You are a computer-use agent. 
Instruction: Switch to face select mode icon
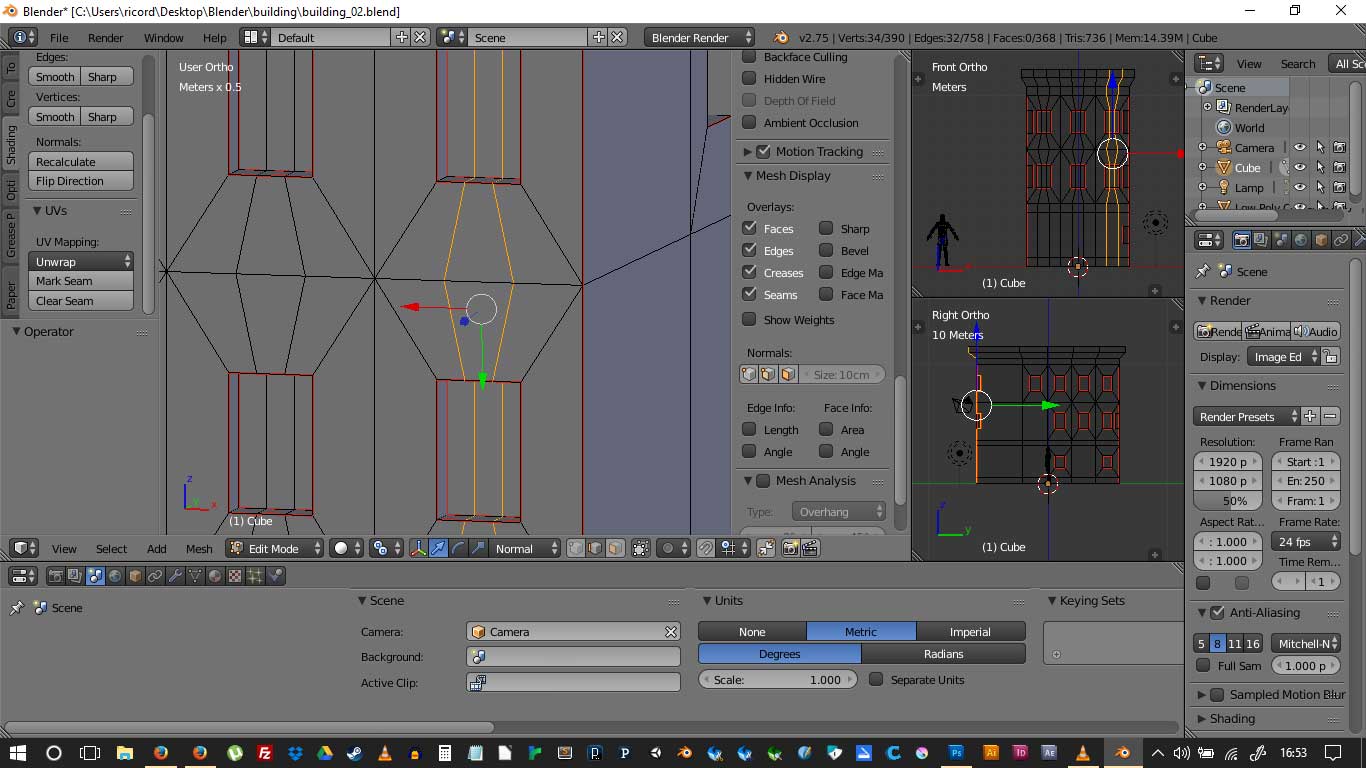[615, 548]
